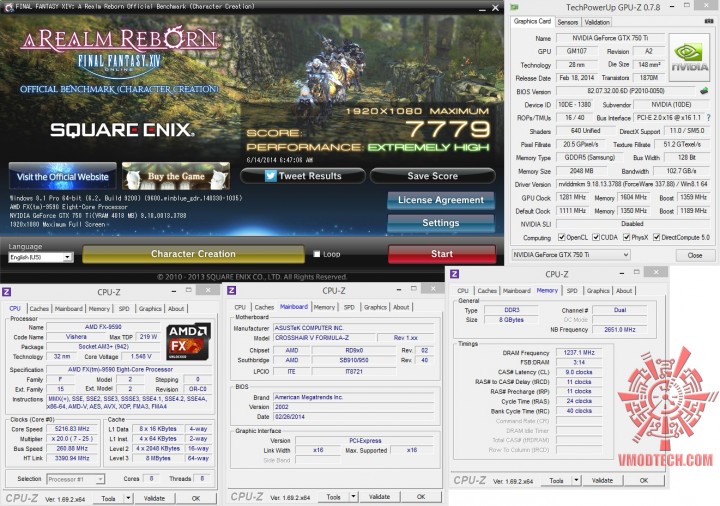Click Visit the Official Website banner
This screenshot has width=720, height=506.
click(x=62, y=176)
